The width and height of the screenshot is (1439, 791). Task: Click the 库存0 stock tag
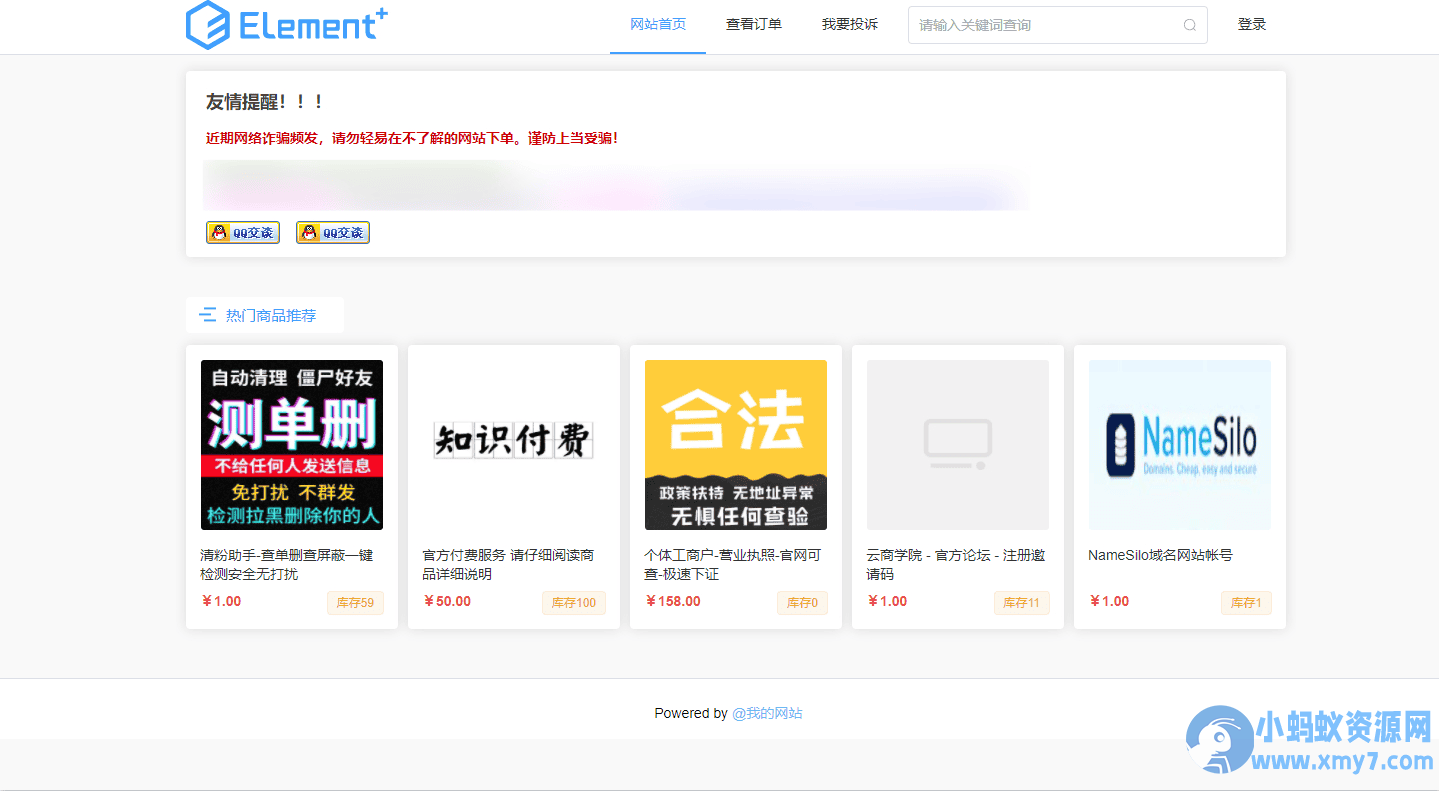(x=802, y=603)
